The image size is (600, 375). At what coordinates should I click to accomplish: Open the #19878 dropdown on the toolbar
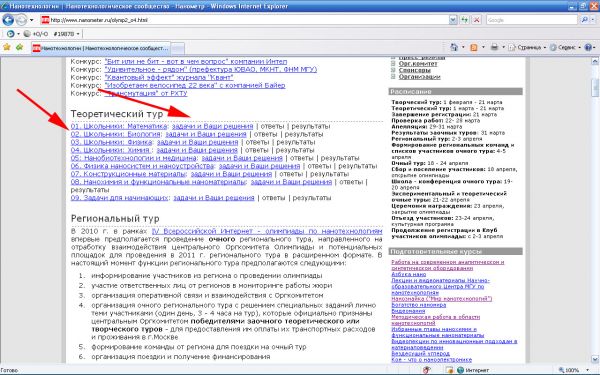pos(67,34)
